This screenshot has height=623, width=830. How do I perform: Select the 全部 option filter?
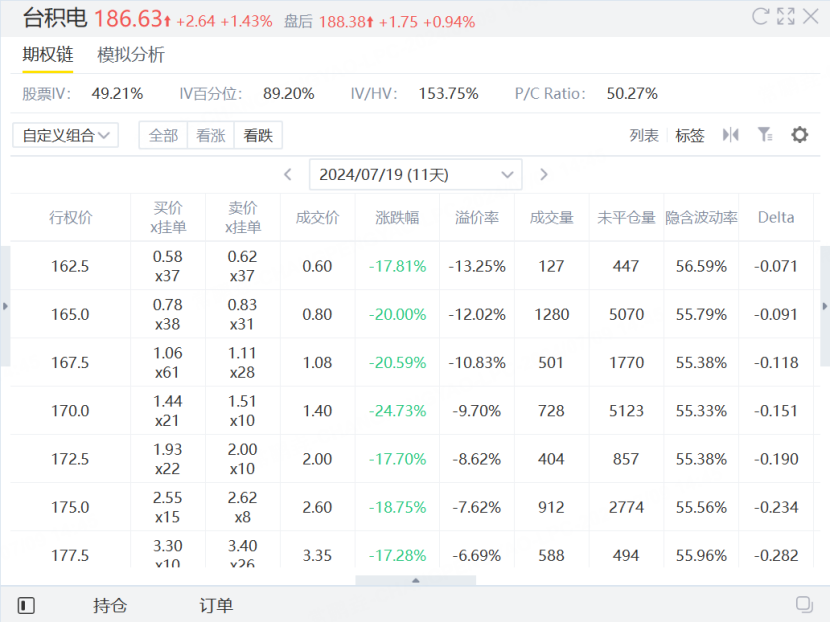(x=163, y=136)
